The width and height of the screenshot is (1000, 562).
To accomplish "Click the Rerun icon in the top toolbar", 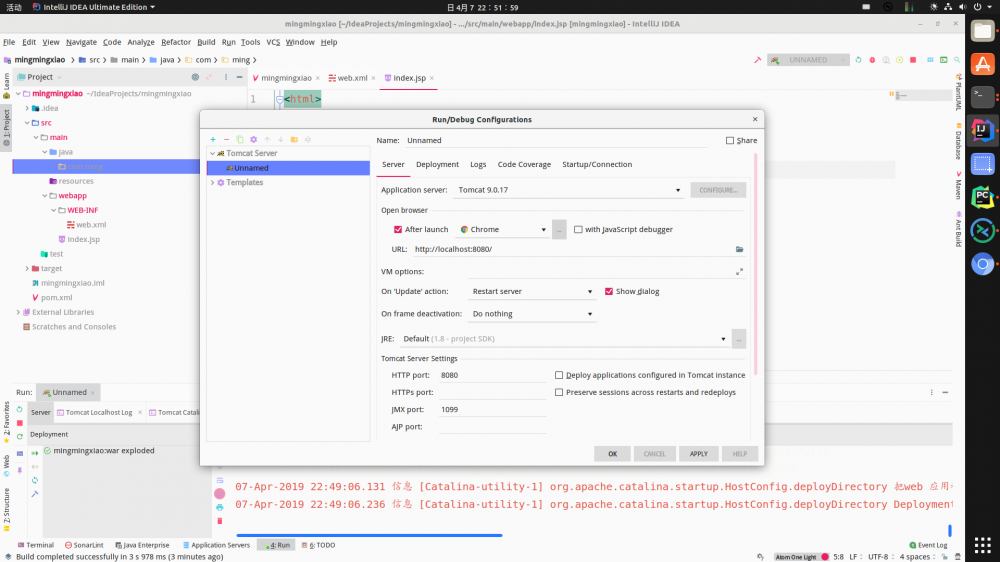I will tap(858, 60).
